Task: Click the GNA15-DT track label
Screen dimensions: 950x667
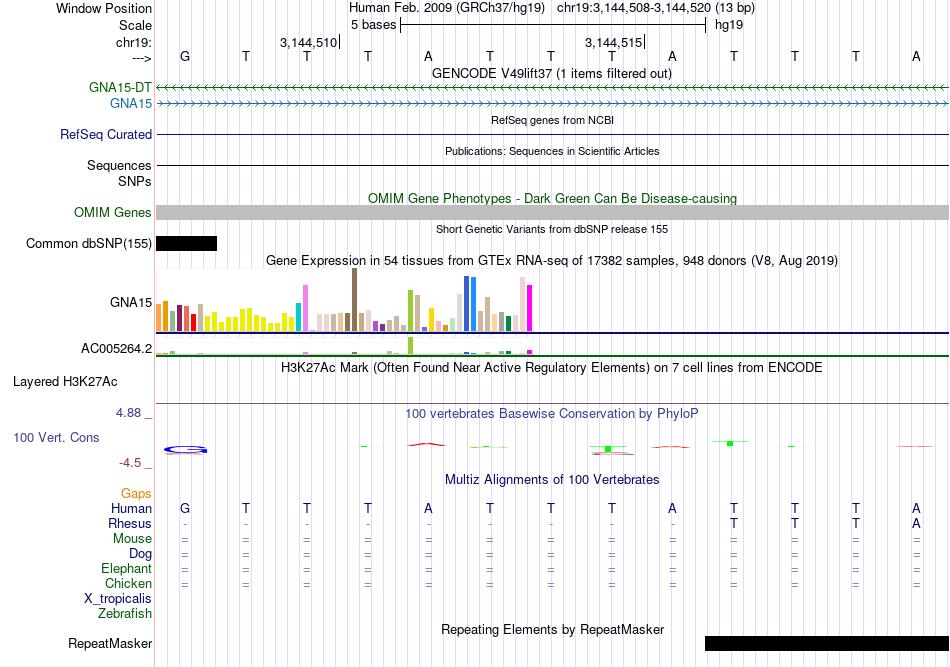Action: [x=120, y=87]
